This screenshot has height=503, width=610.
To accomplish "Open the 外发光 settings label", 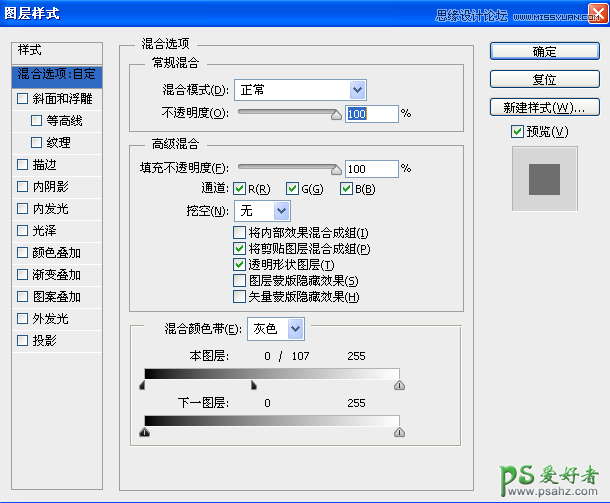I will point(51,319).
